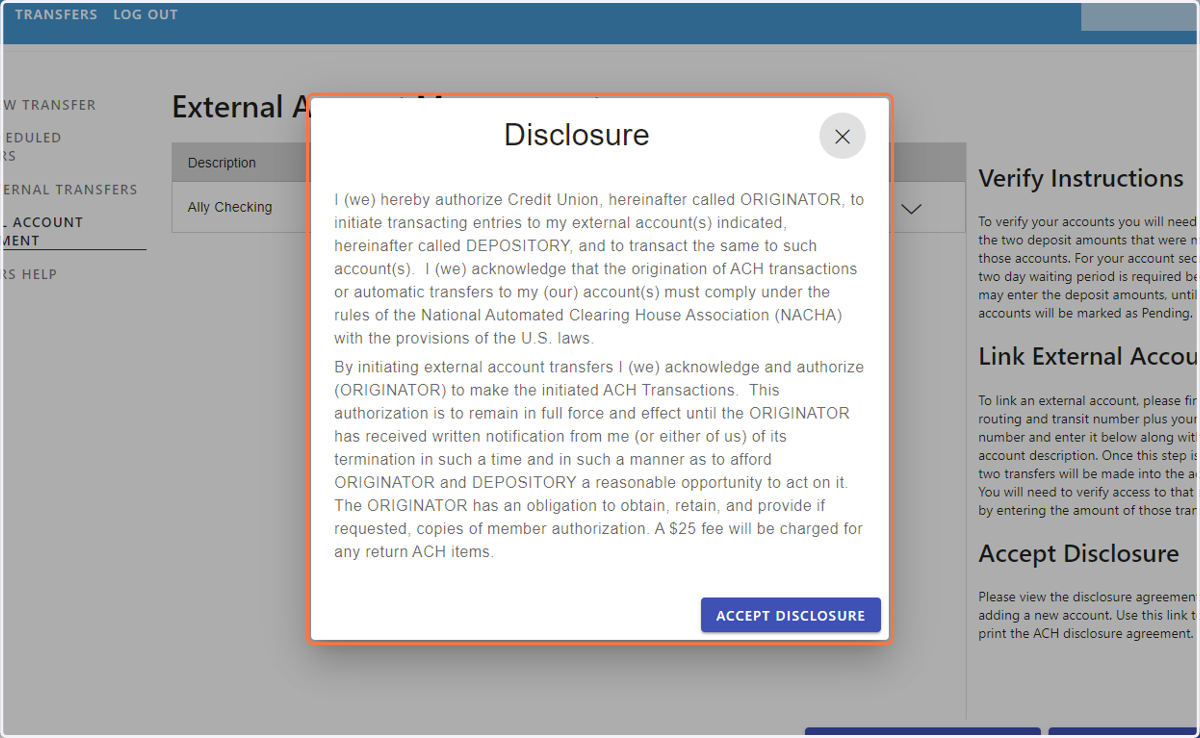Open the Transfers menu in top bar

[x=56, y=15]
